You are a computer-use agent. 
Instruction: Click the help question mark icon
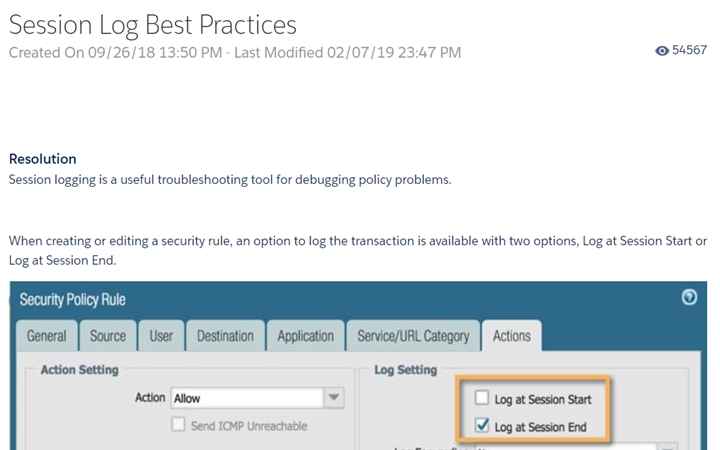pyautogui.click(x=689, y=297)
